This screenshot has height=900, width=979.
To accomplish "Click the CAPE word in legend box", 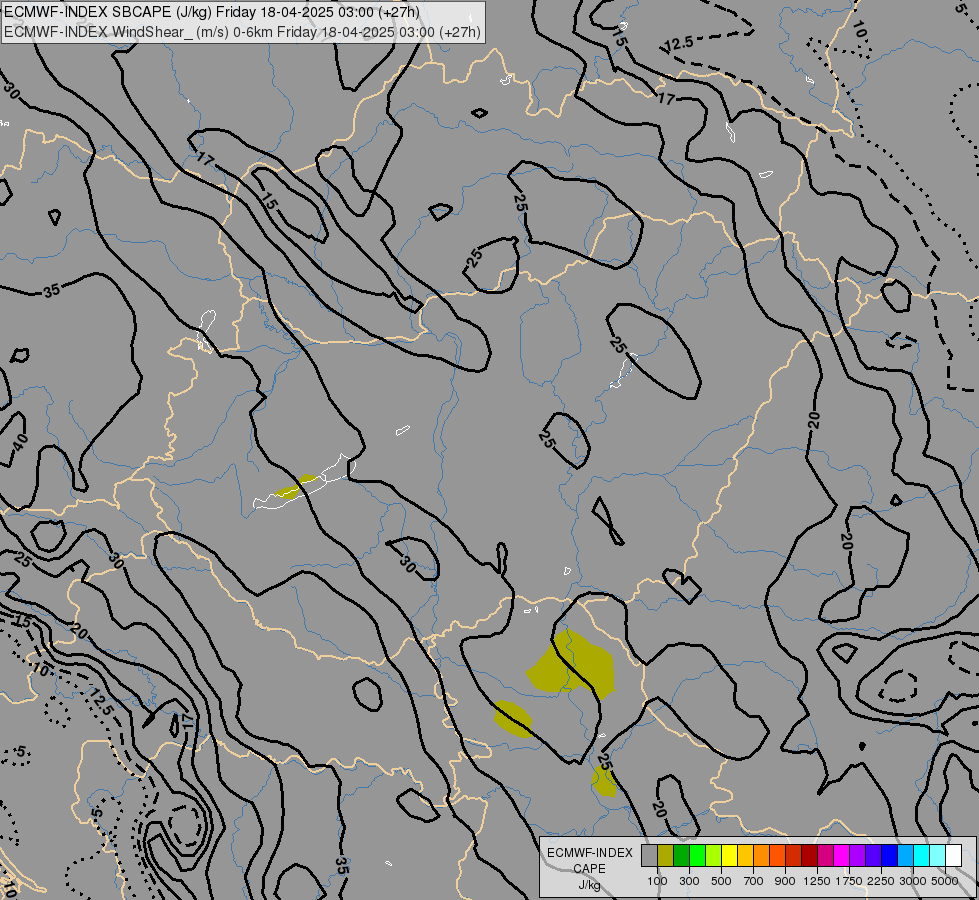I will click(x=589, y=869).
